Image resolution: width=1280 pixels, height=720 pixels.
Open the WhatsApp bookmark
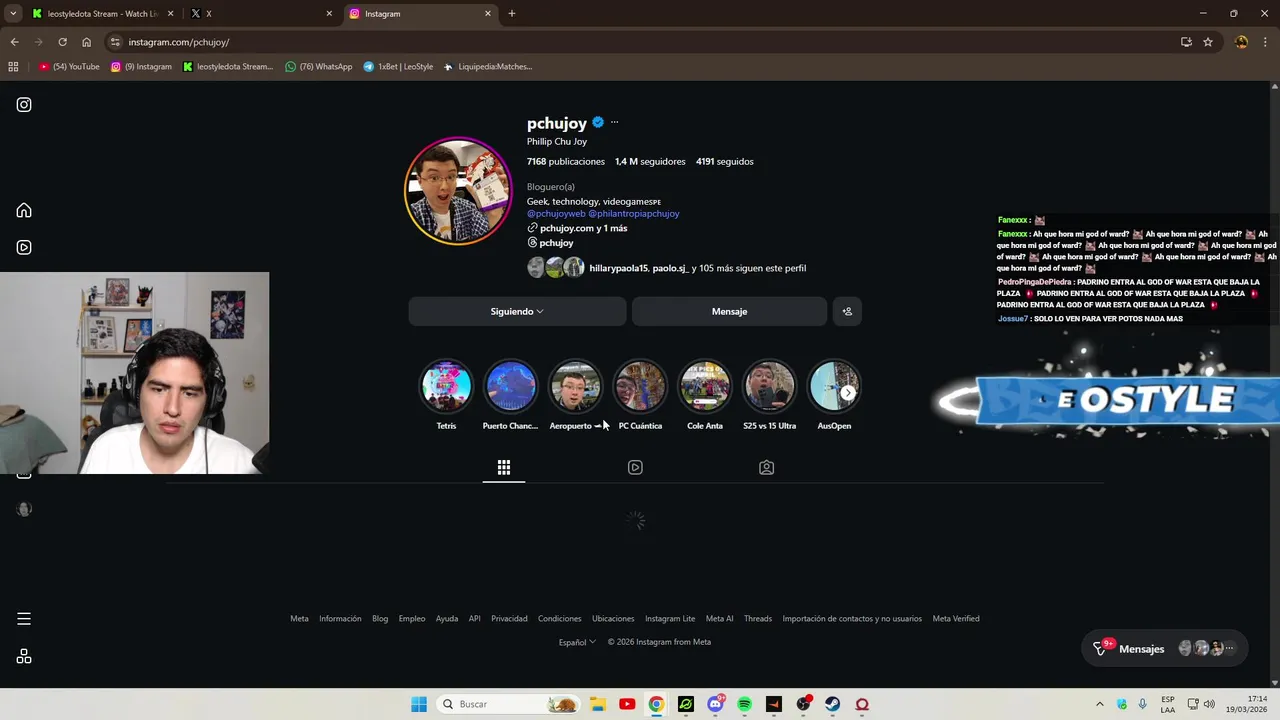tap(319, 67)
